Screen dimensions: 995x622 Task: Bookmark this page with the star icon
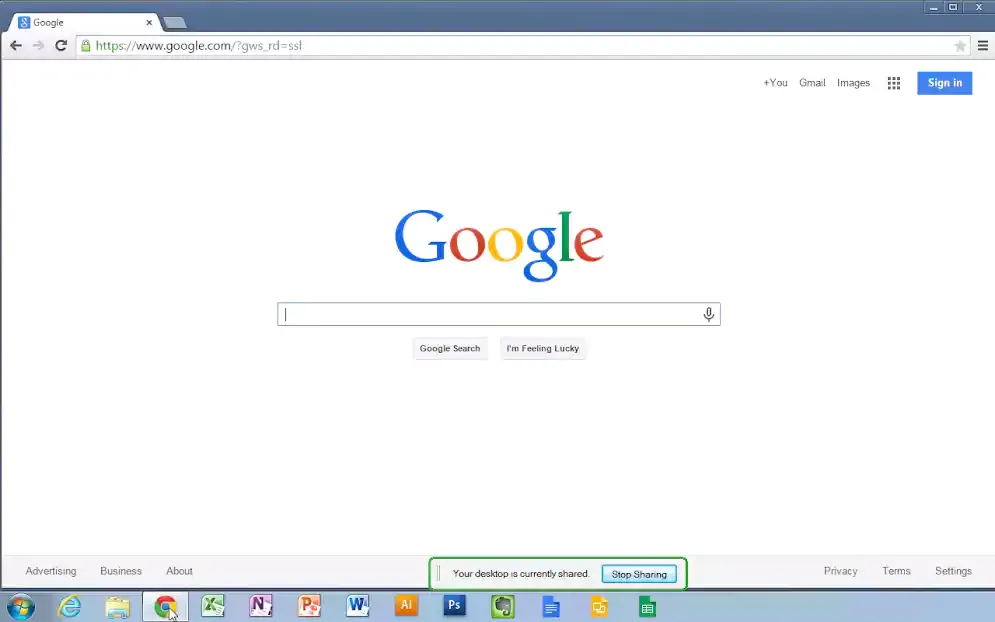(x=959, y=46)
